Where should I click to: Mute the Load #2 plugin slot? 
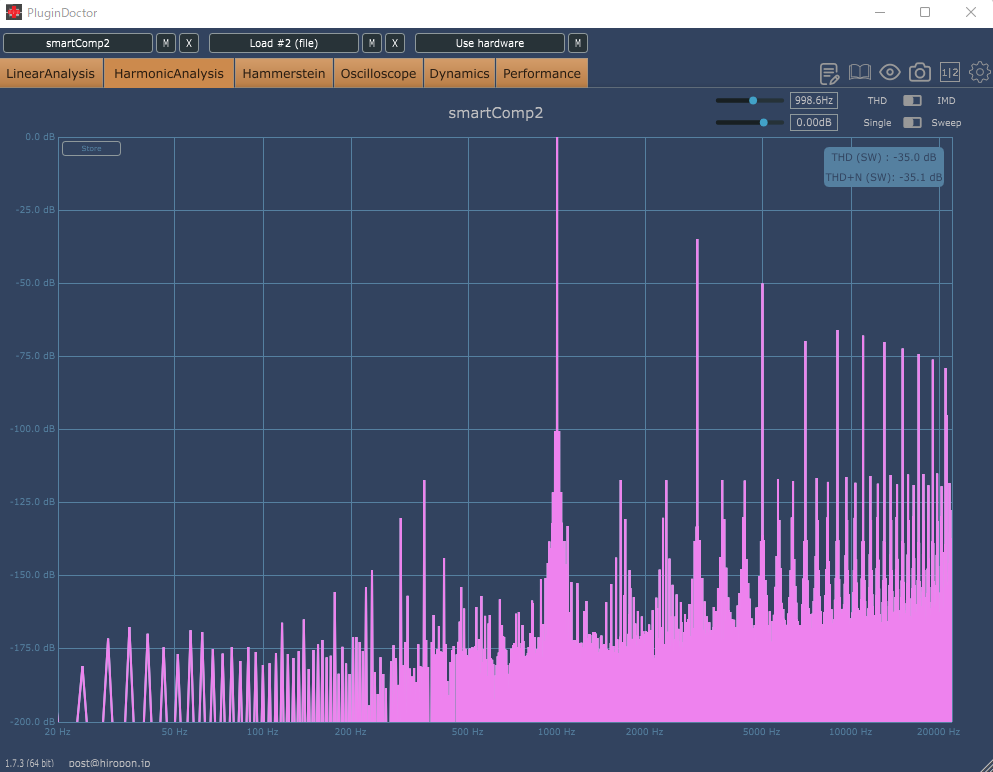pos(372,43)
